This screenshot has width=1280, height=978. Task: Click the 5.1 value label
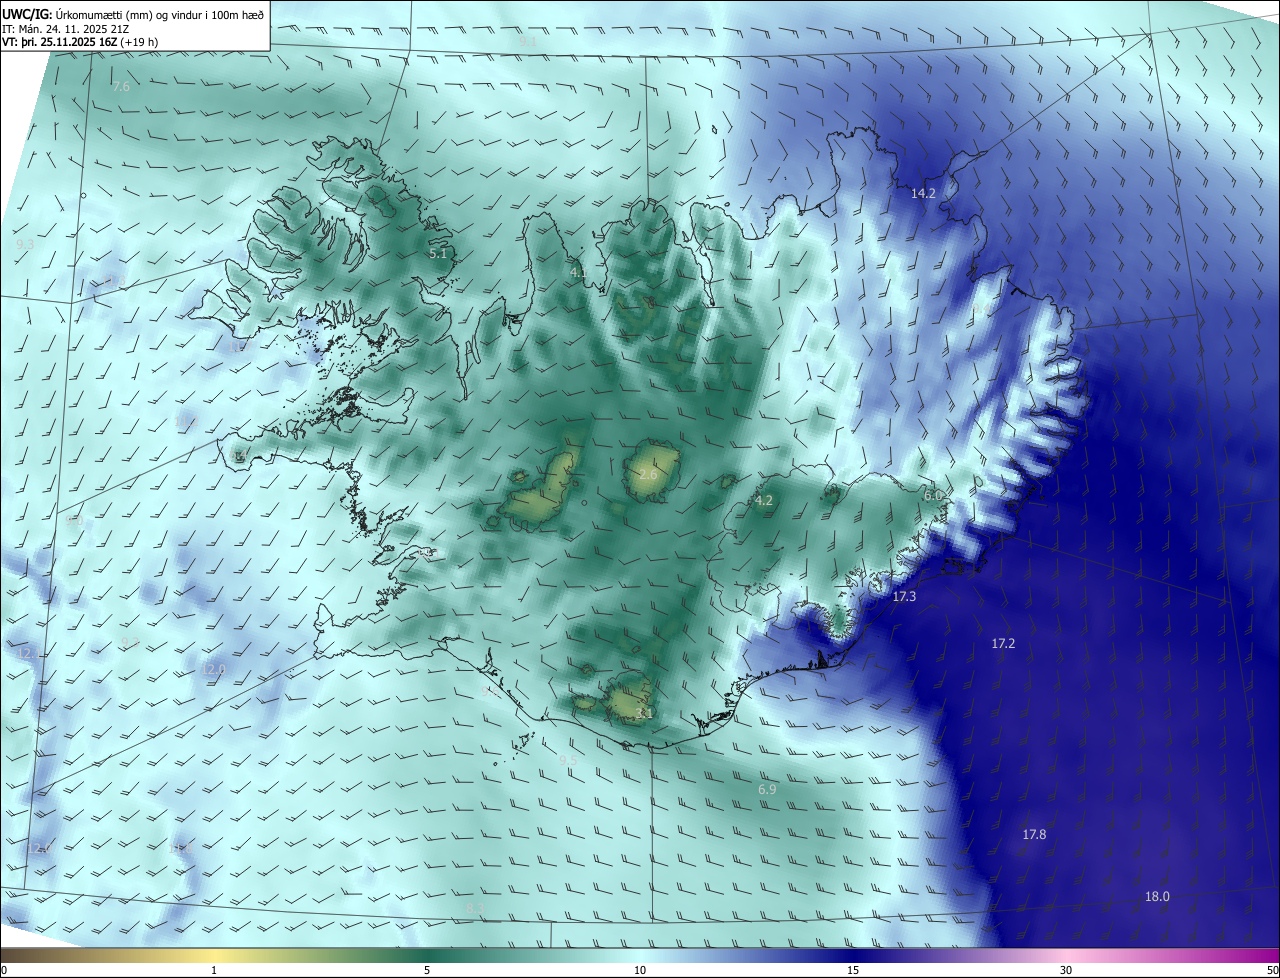pos(438,254)
